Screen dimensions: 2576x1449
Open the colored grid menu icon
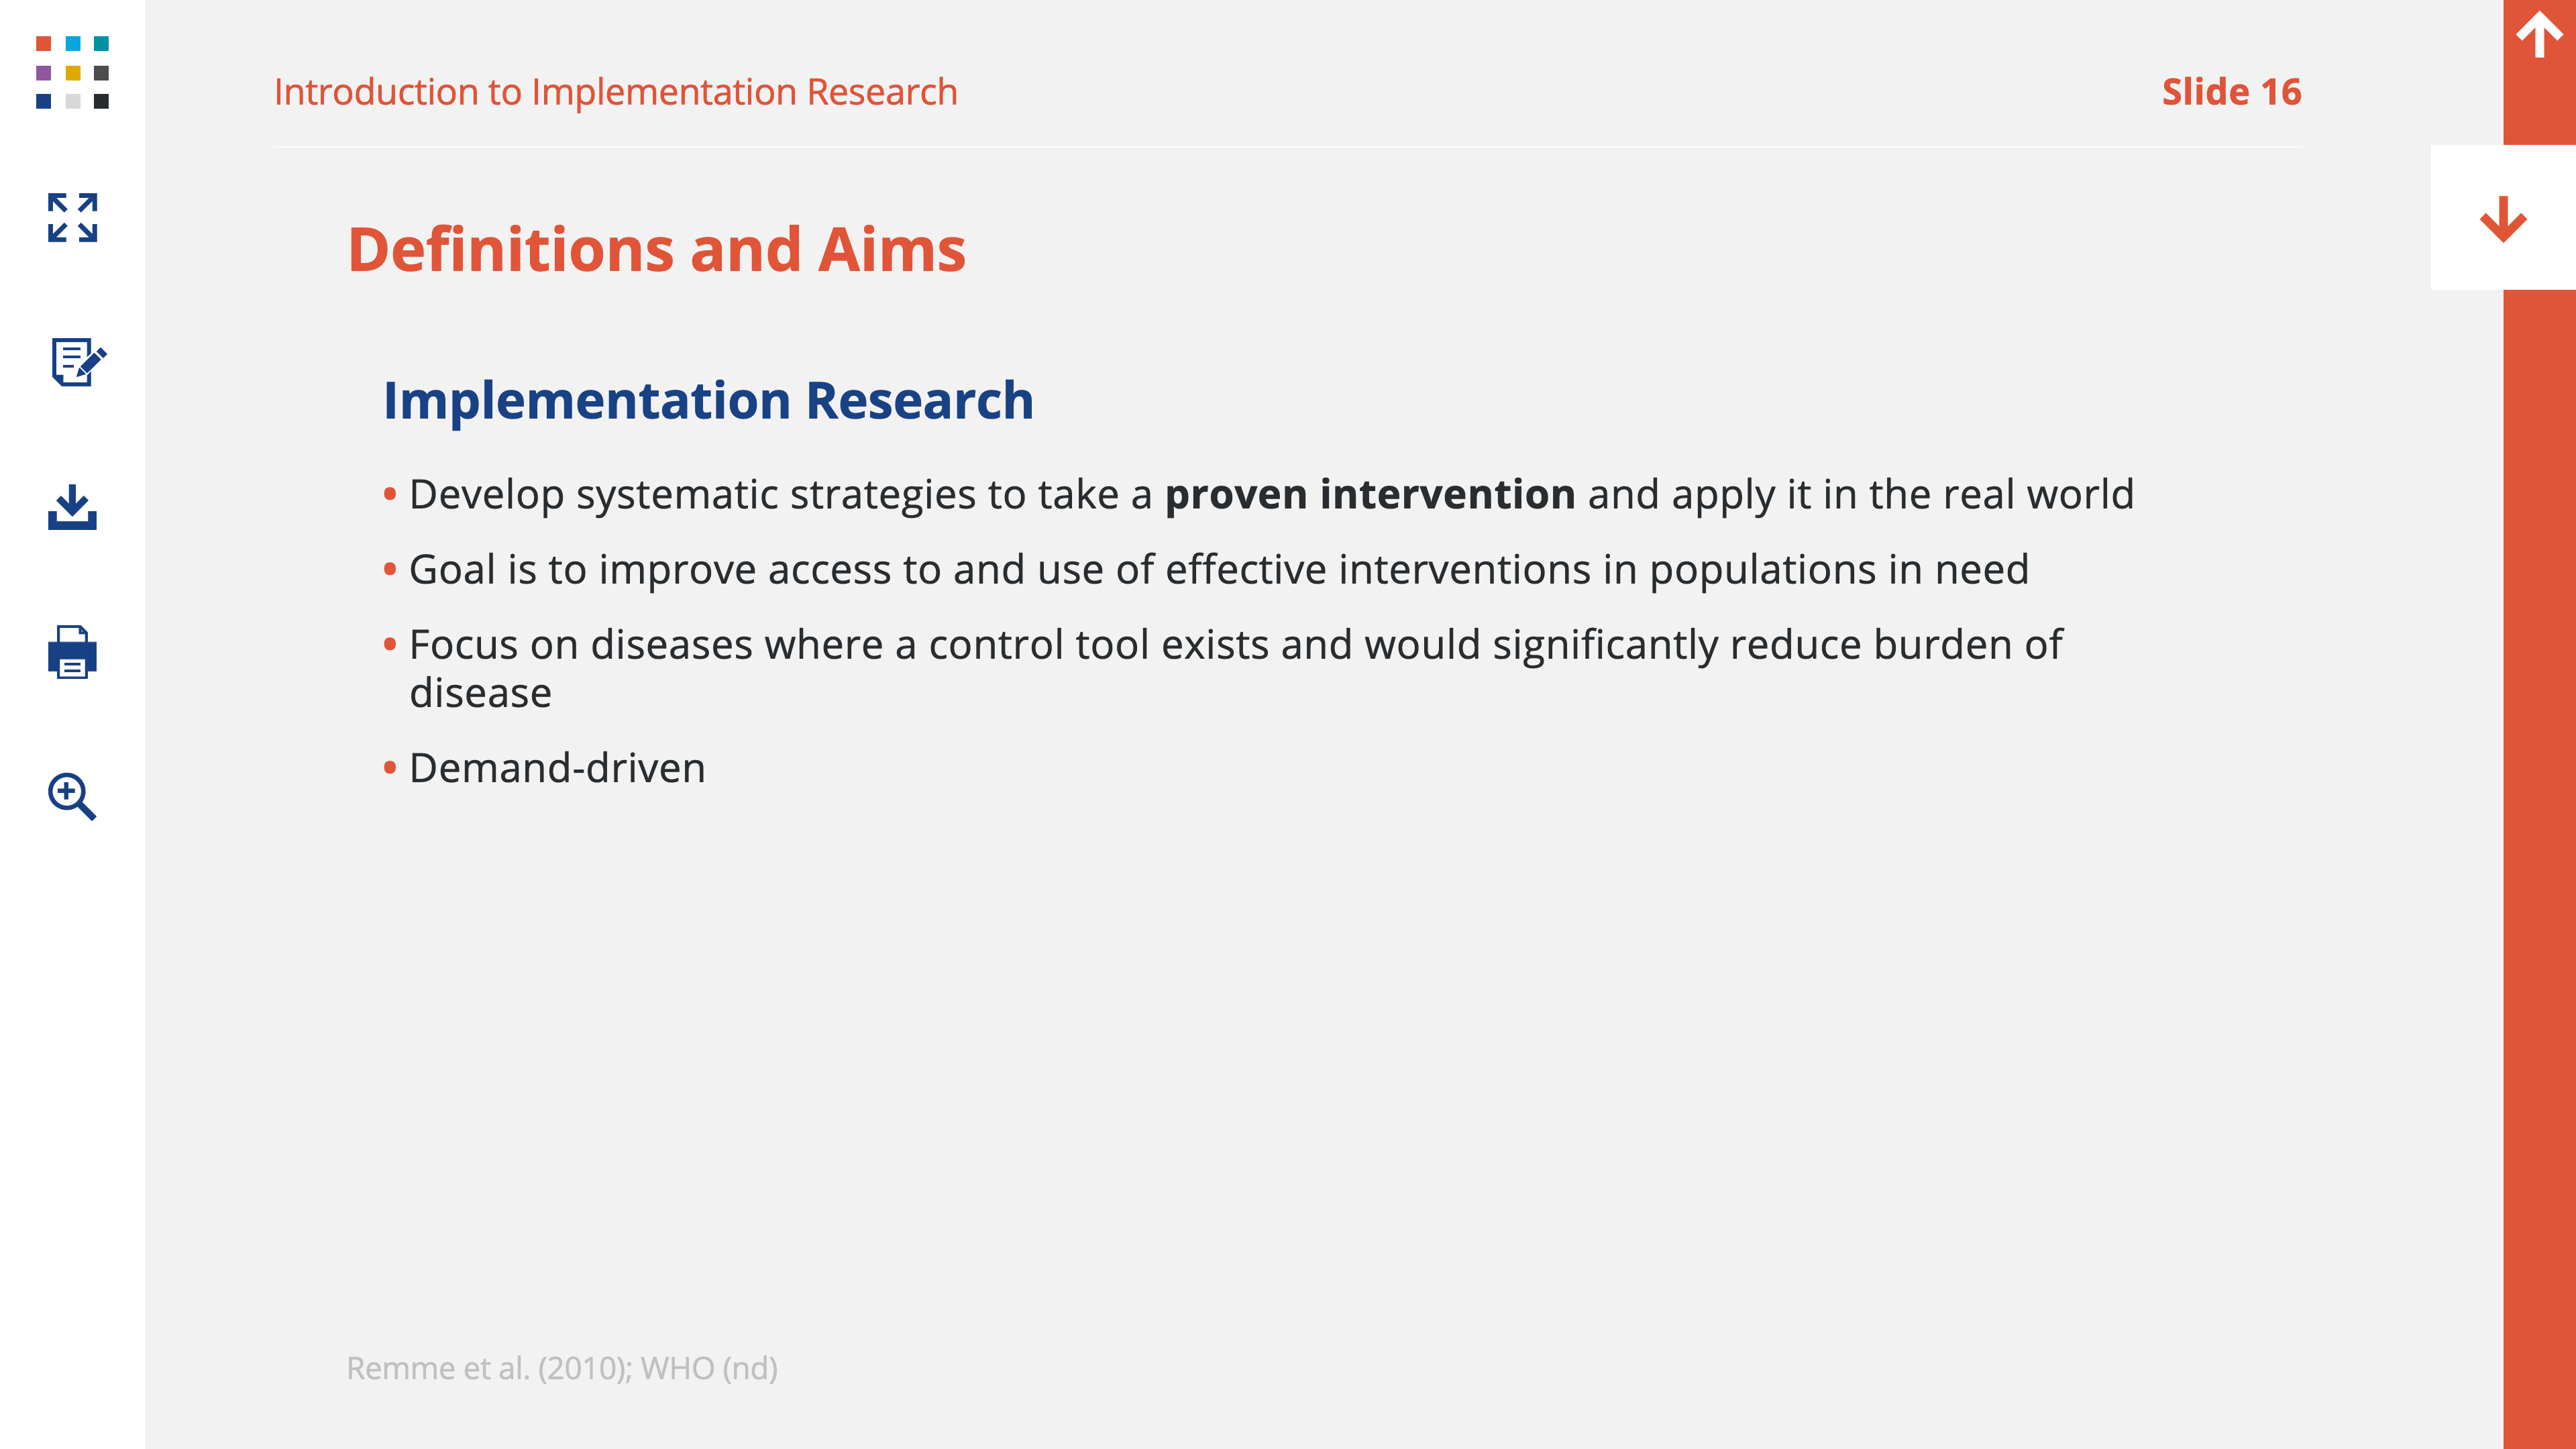72,72
